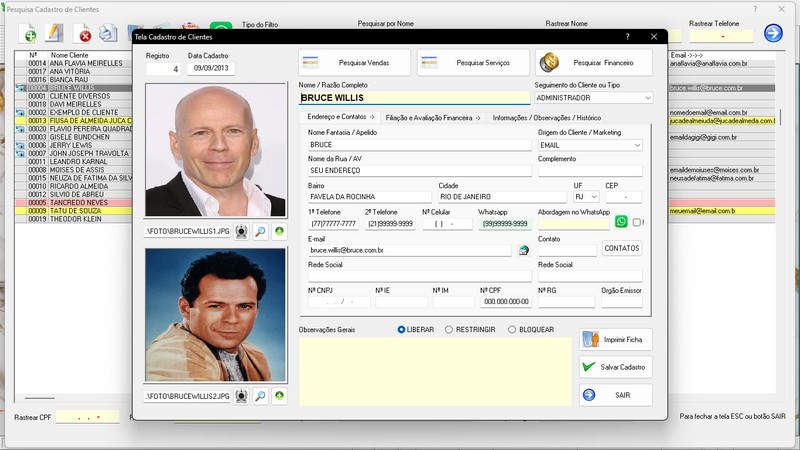800x450 pixels.
Task: Open the UF state dropdown
Action: [594, 197]
